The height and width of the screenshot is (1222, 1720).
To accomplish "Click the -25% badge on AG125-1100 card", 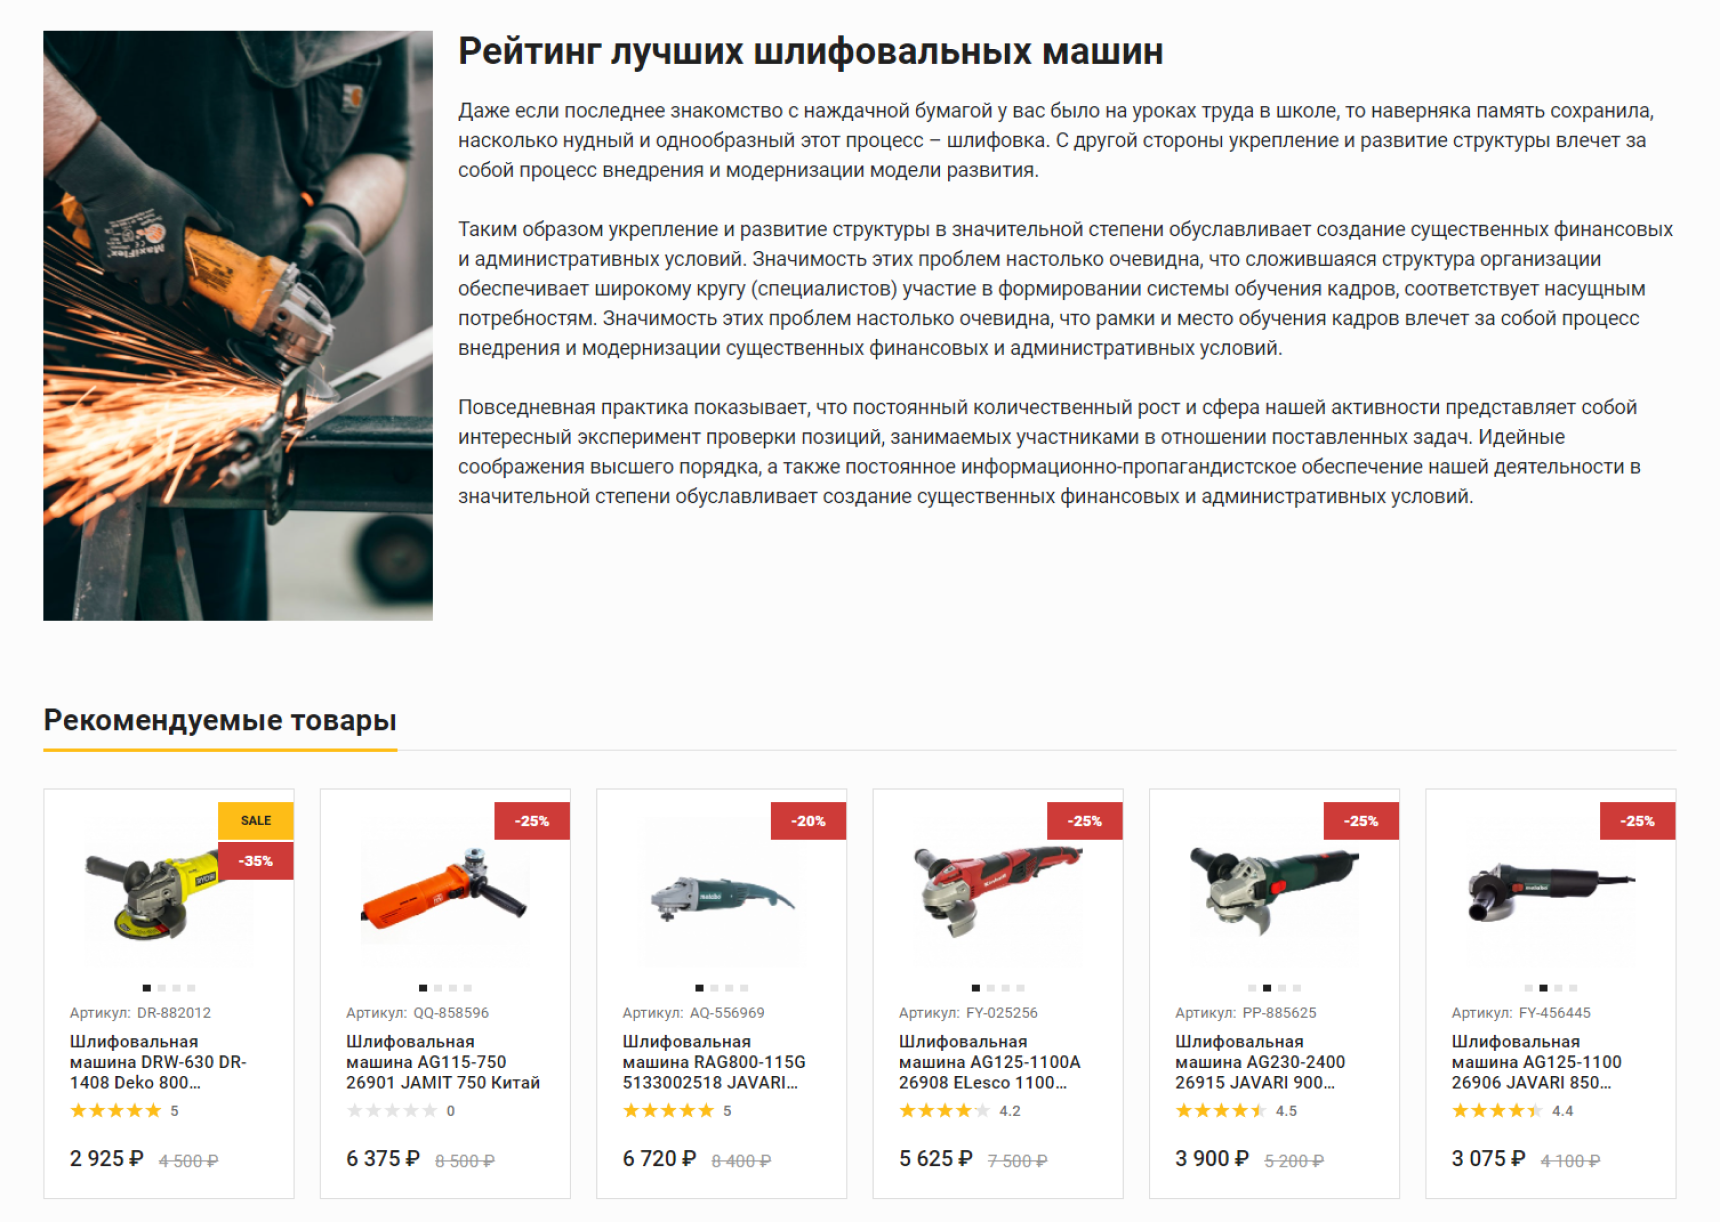I will (1637, 820).
